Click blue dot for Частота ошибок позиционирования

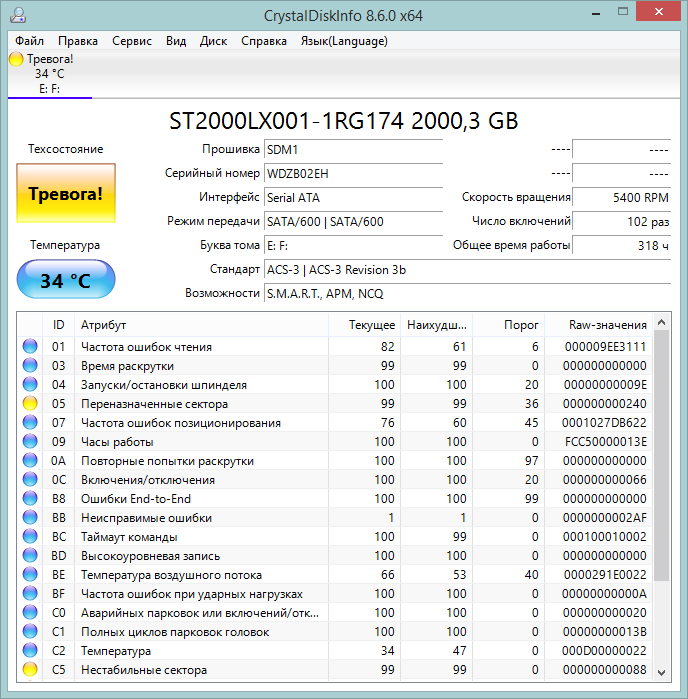tap(30, 423)
